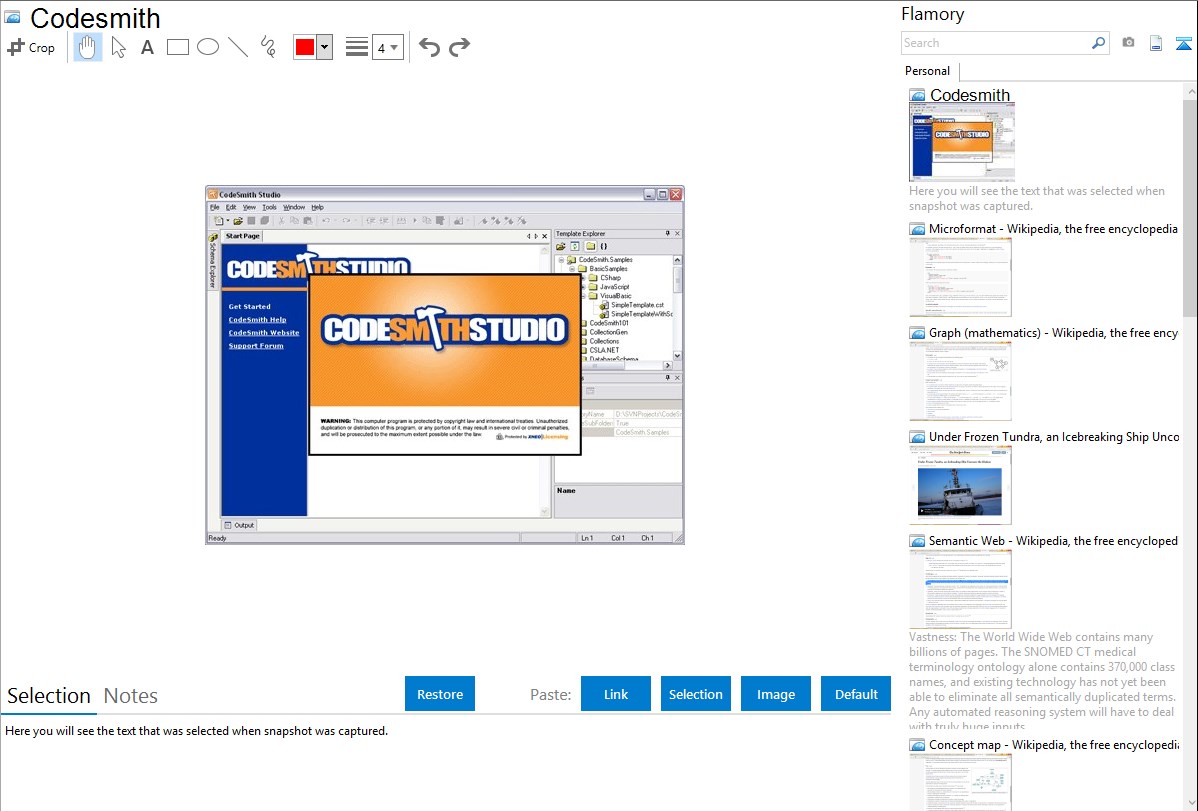The image size is (1198, 811).
Task: Click the 'Flamory' panel heading
Action: point(932,15)
